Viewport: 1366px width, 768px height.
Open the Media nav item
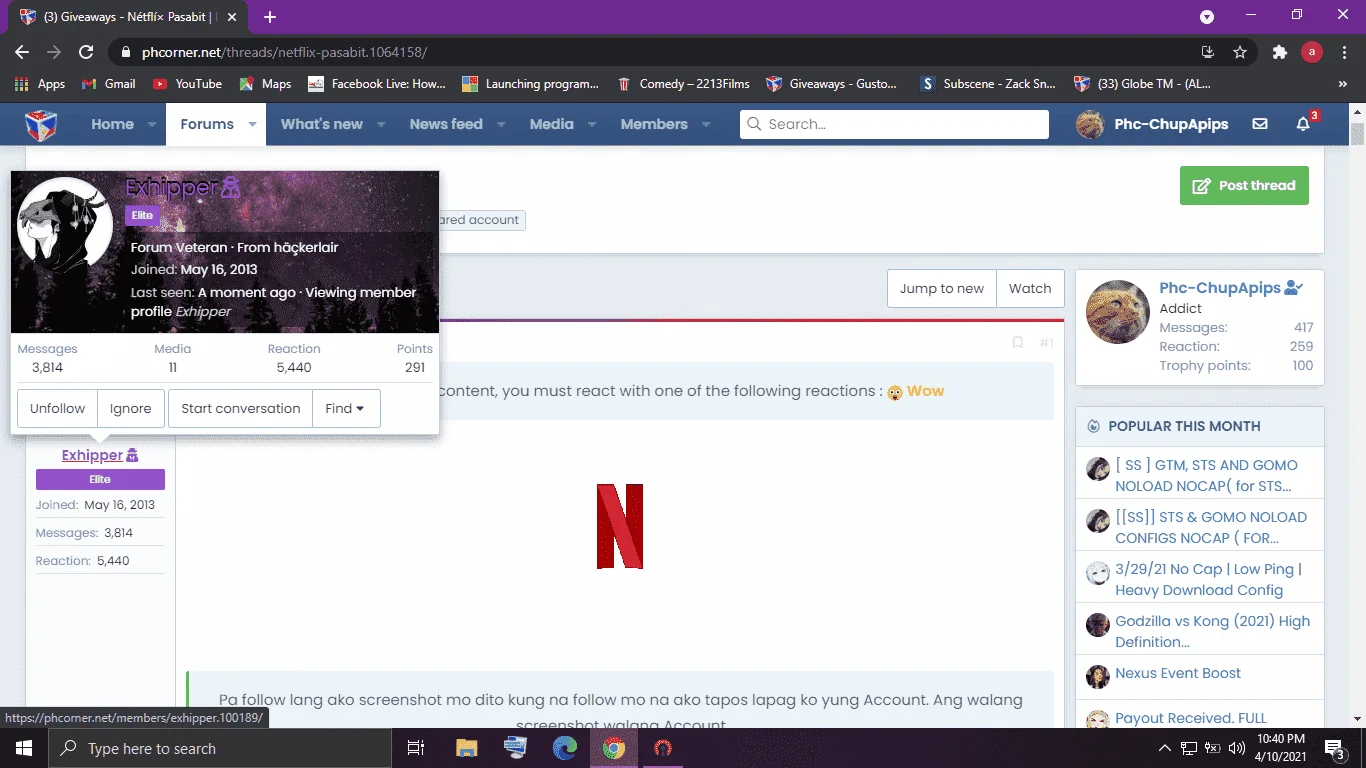552,124
